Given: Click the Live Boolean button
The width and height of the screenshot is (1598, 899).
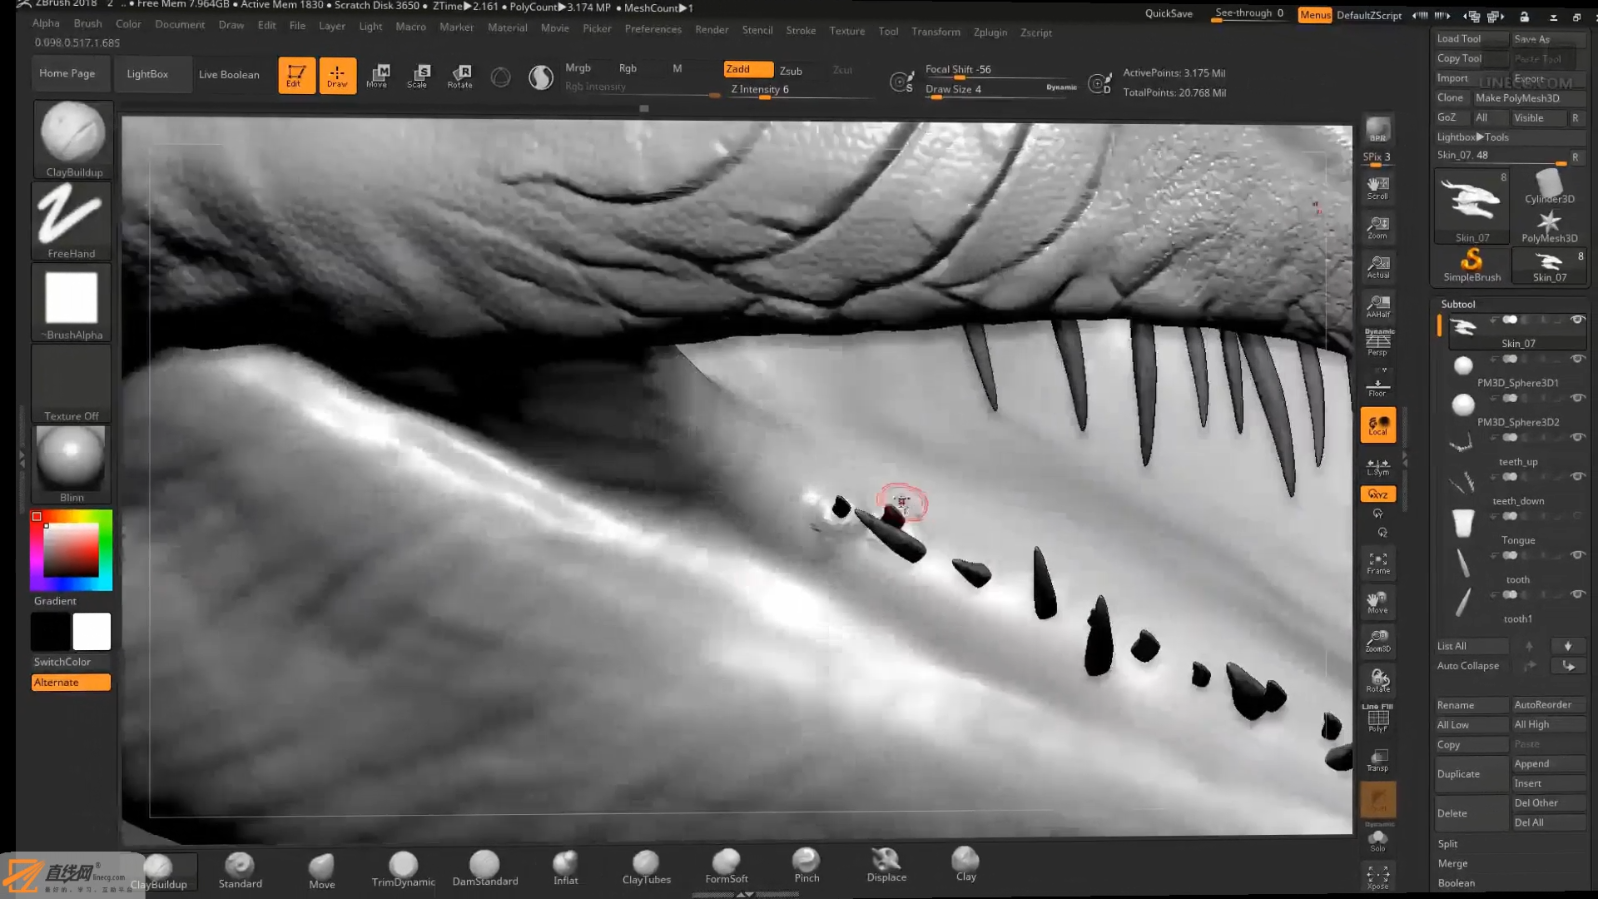Looking at the screenshot, I should [x=229, y=75].
